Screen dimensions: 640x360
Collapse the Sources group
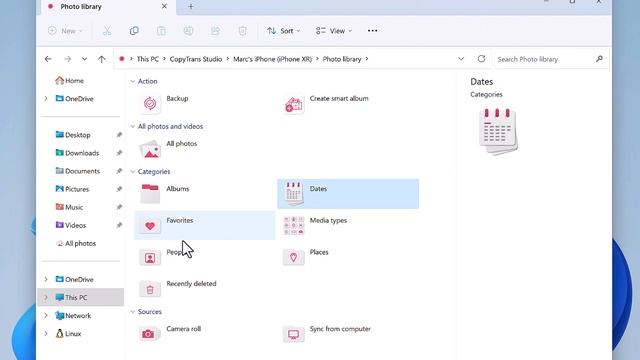(133, 312)
